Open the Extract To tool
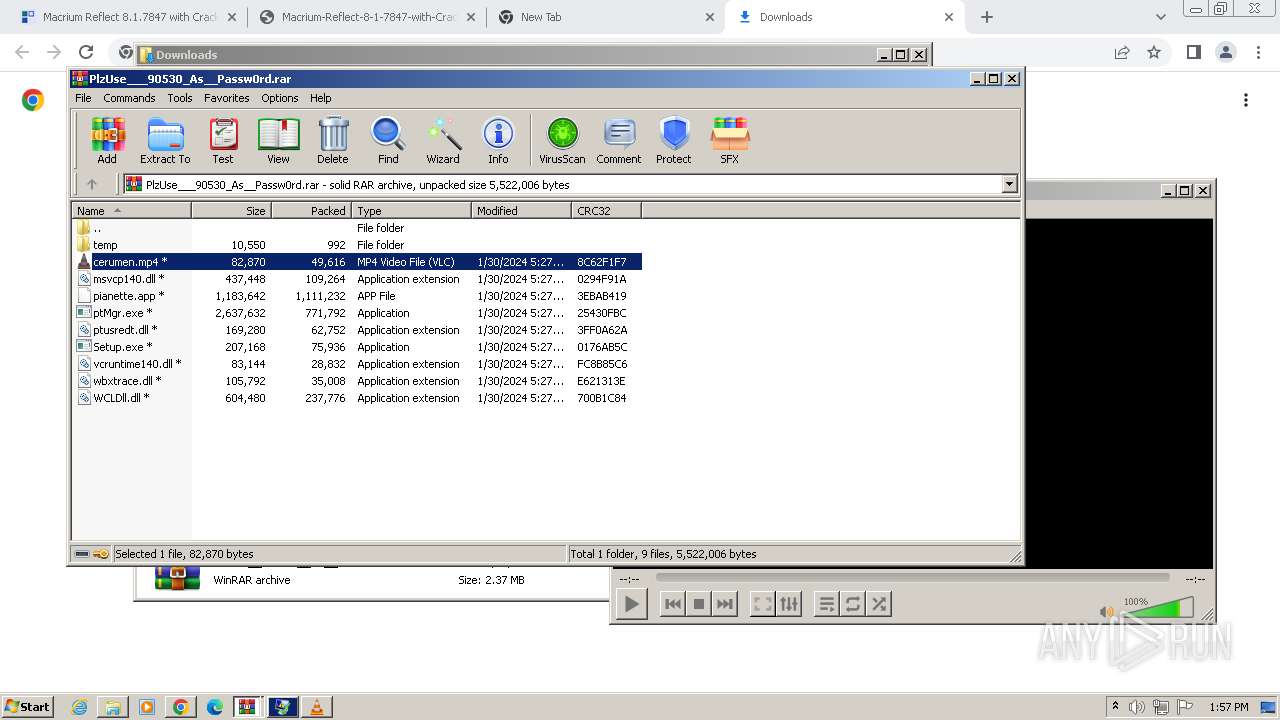The width and height of the screenshot is (1280, 720). click(165, 140)
